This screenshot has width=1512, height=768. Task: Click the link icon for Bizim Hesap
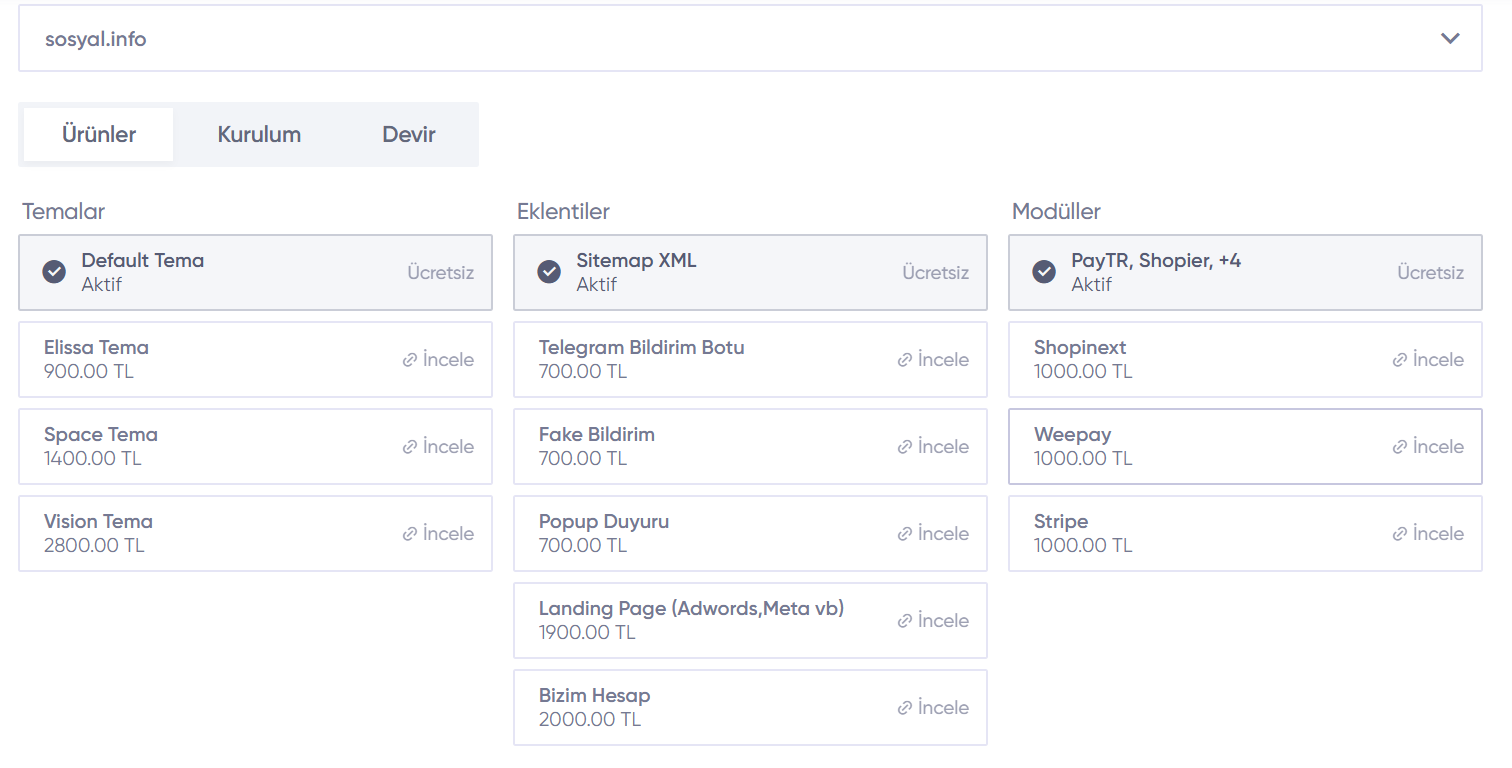(904, 708)
